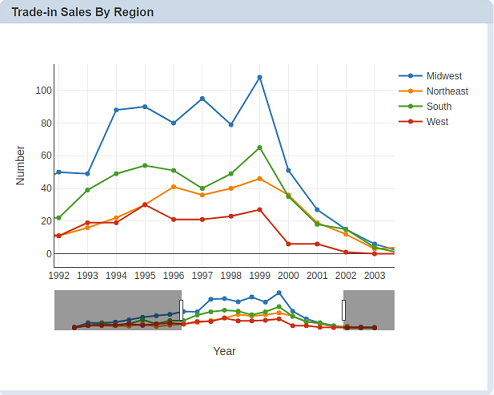
Task: Click the orange Northeast legend line marker
Action: click(410, 91)
